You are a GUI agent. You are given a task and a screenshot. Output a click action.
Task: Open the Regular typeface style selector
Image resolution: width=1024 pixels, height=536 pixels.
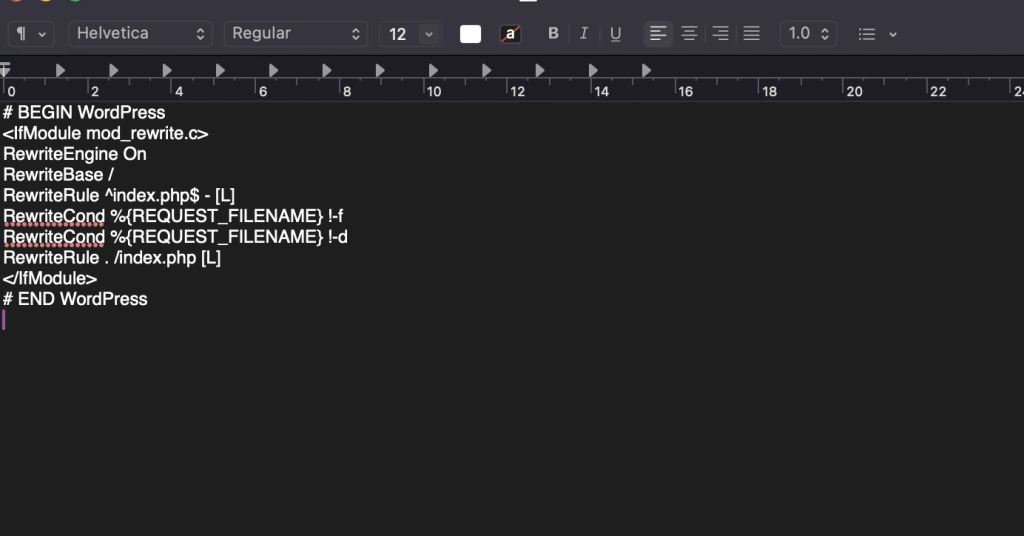(x=296, y=34)
